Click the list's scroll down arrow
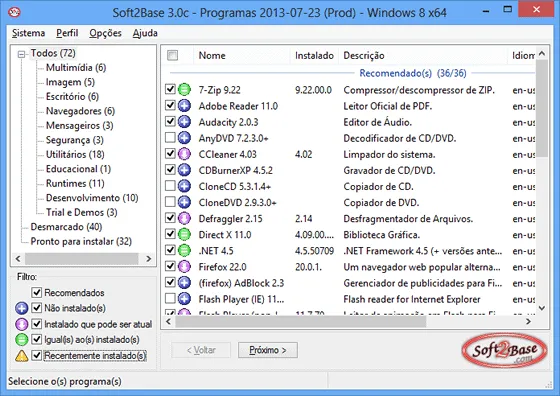This screenshot has width=560, height=396. (x=541, y=308)
